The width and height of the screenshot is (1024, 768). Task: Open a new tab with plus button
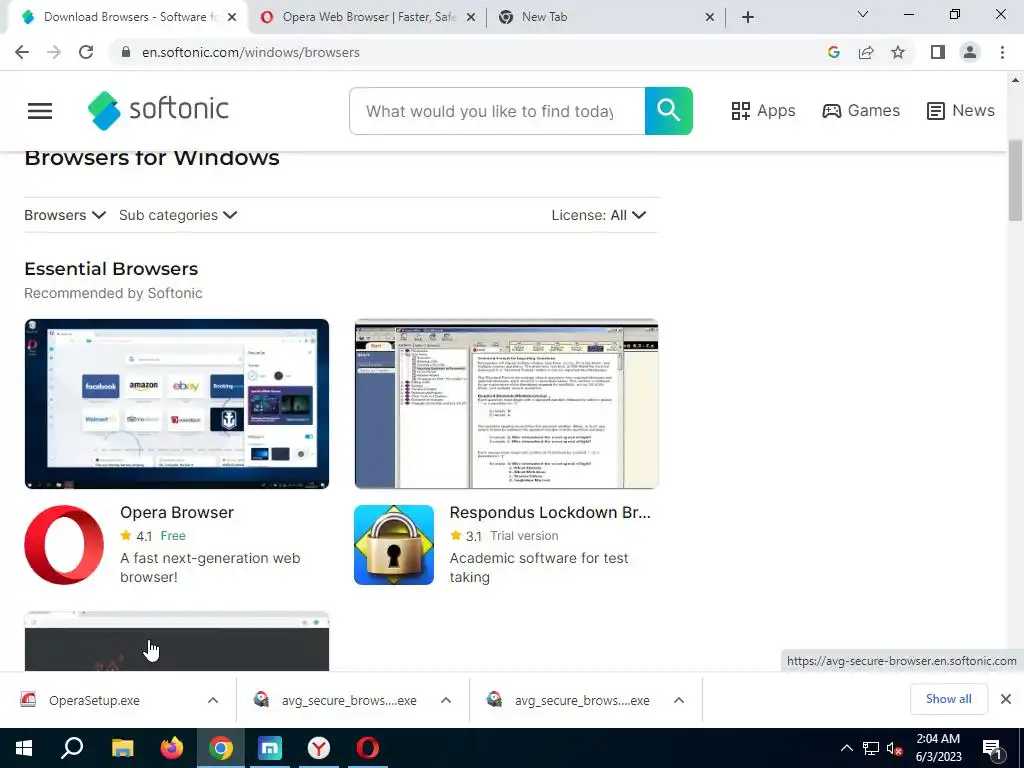(x=748, y=18)
